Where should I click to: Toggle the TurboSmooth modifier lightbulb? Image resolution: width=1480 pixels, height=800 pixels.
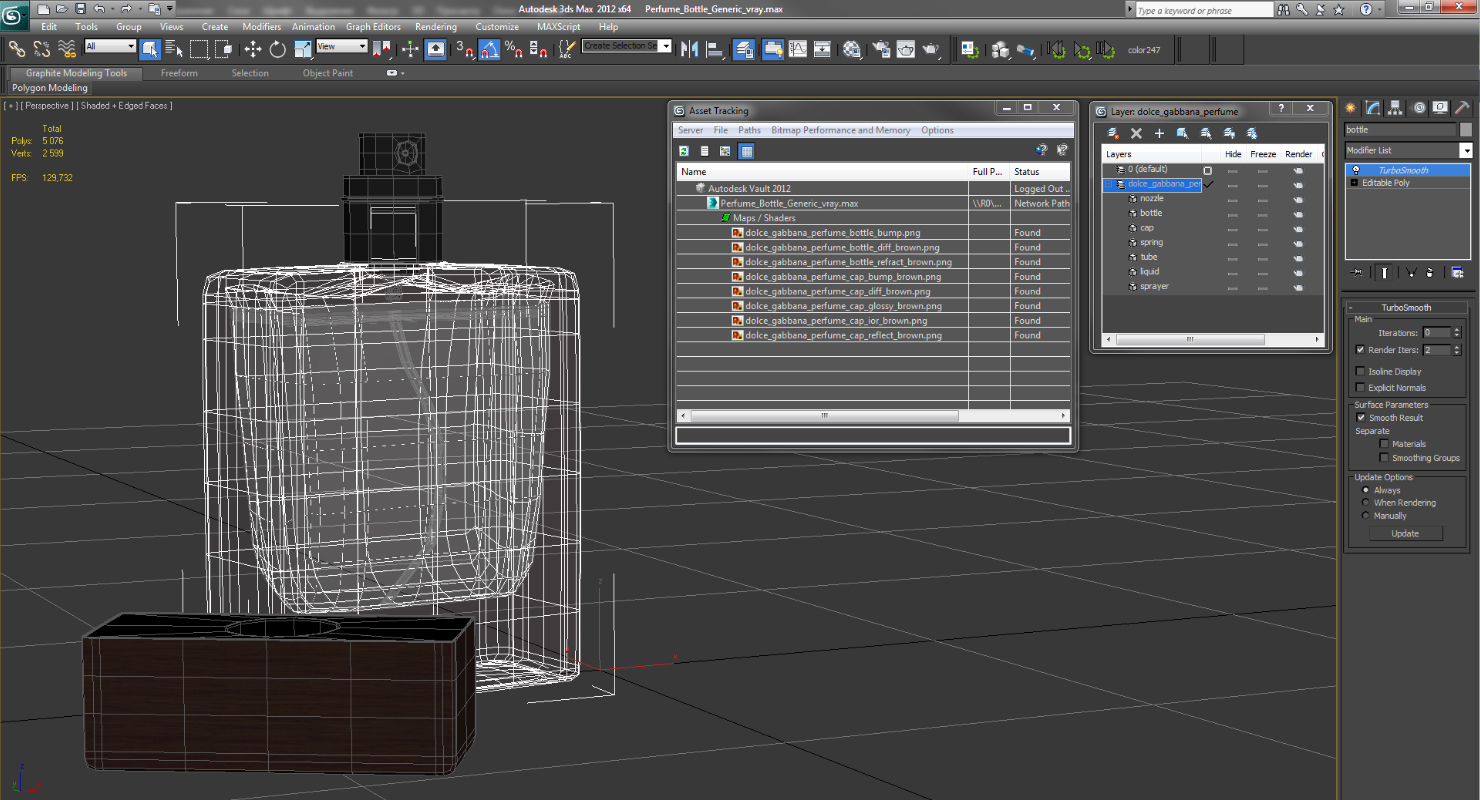click(x=1355, y=170)
